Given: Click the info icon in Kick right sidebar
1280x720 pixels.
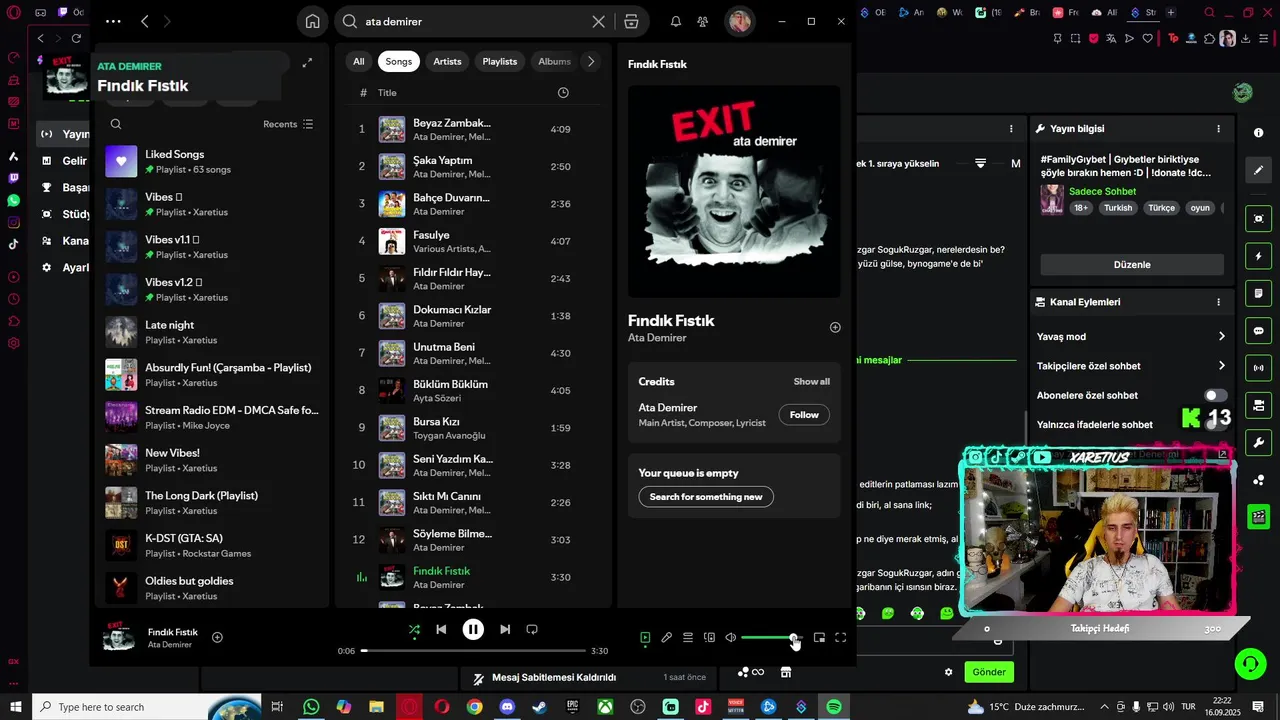Looking at the screenshot, I should tap(1258, 133).
